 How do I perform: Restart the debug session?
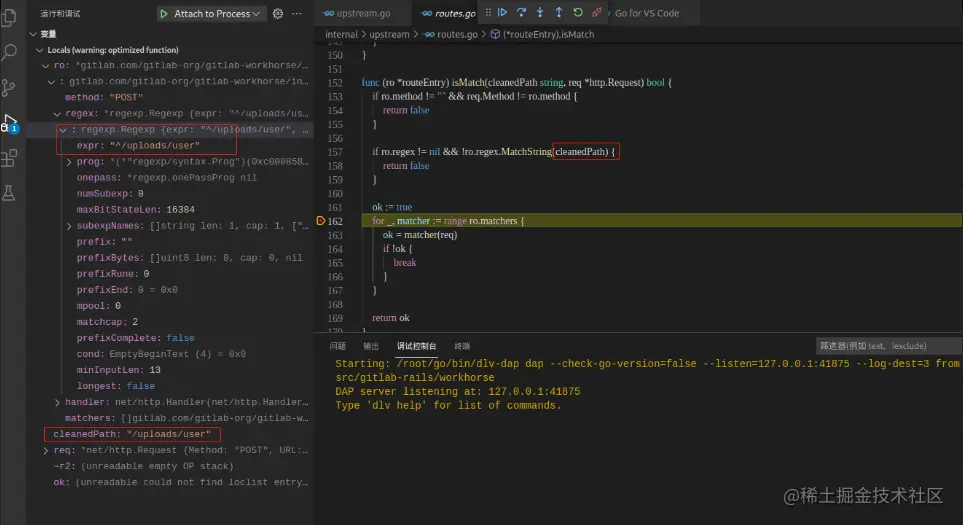pyautogui.click(x=578, y=13)
